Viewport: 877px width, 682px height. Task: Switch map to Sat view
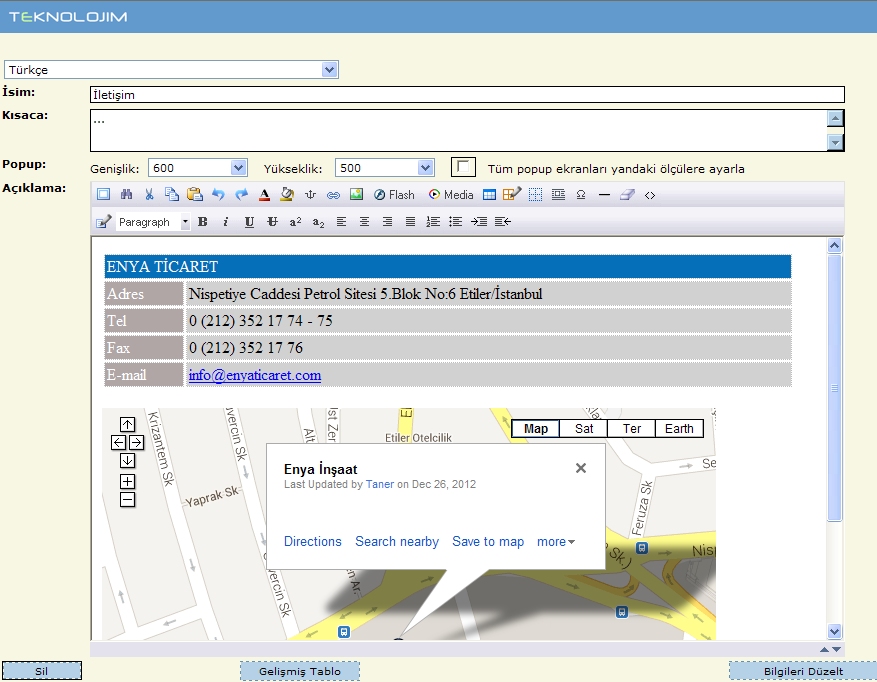[583, 429]
